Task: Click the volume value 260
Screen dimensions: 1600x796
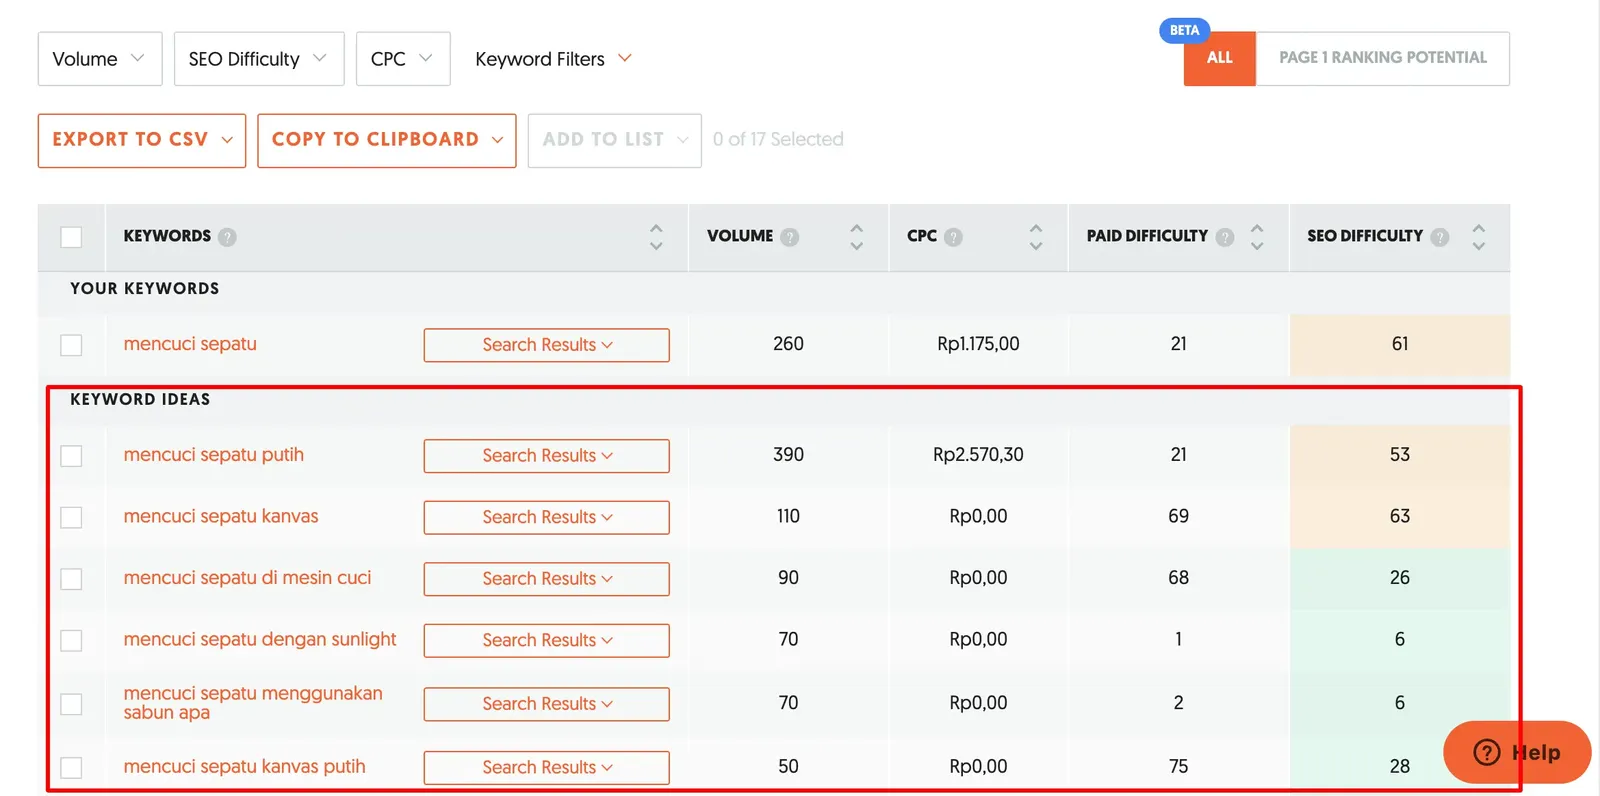Action: pyautogui.click(x=788, y=344)
